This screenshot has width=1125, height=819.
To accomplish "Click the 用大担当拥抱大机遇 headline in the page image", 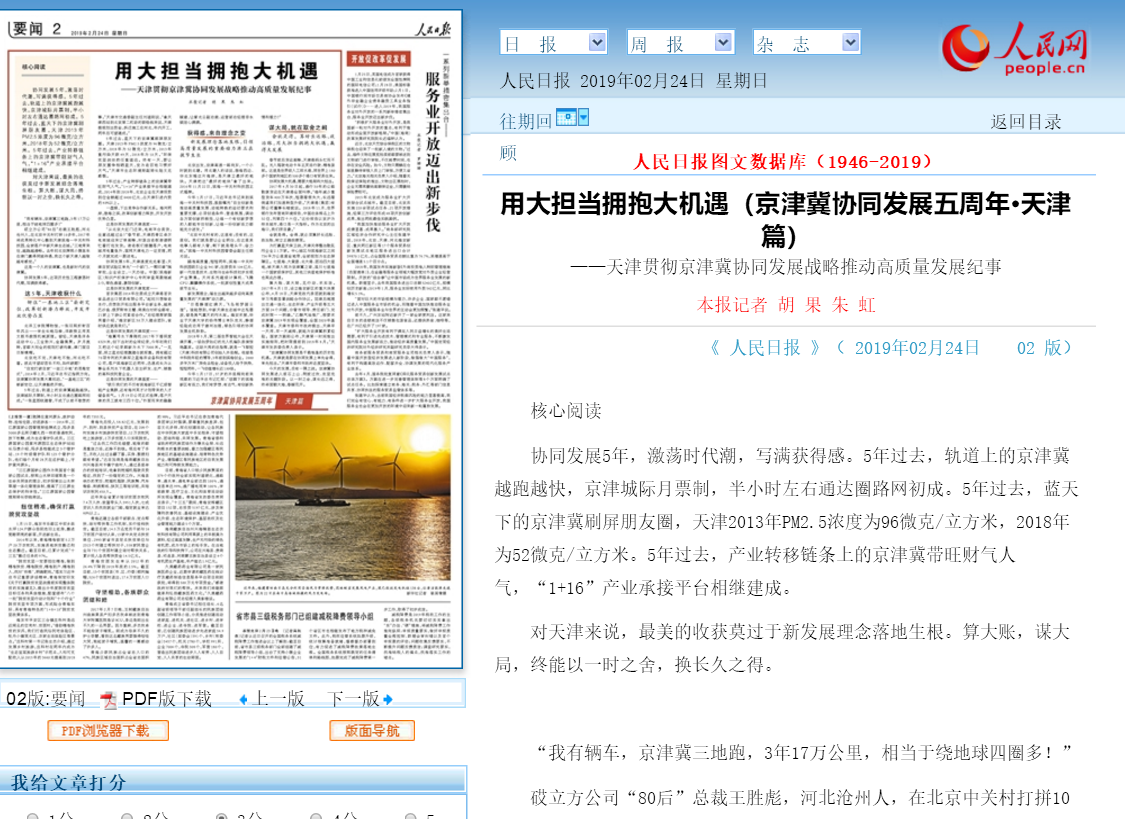I will pos(217,71).
